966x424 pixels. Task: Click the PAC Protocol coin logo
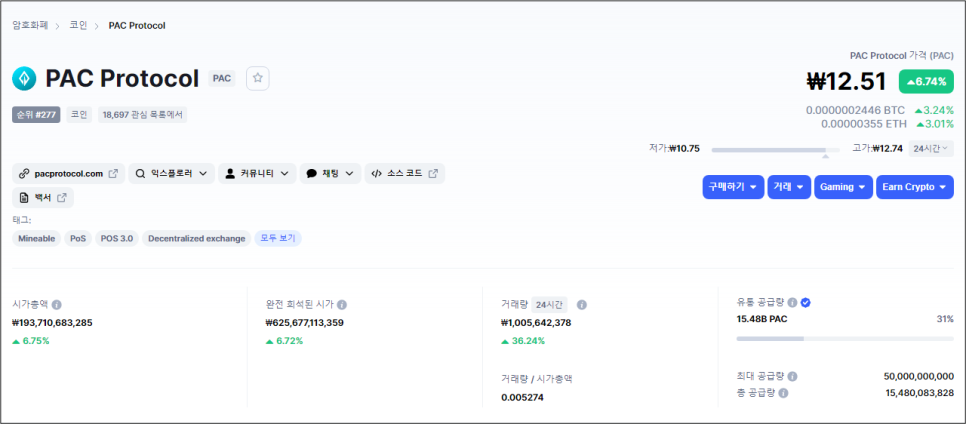pyautogui.click(x=24, y=79)
